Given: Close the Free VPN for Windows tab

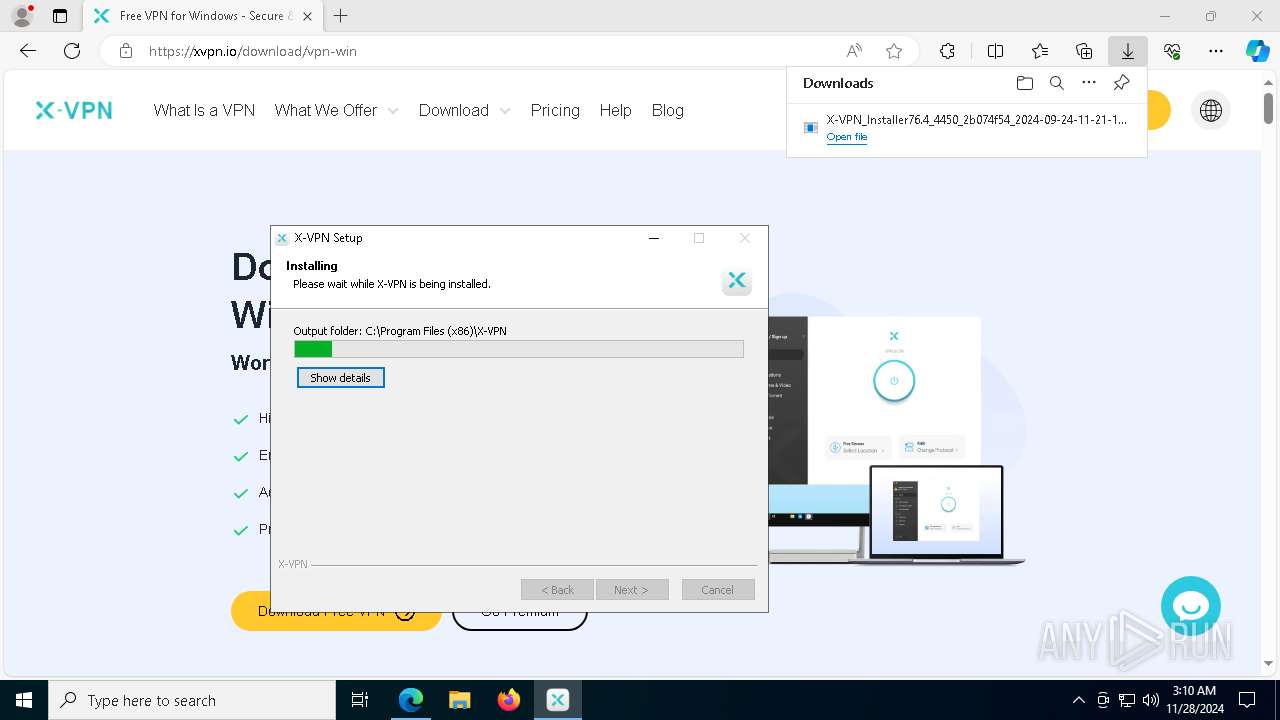Looking at the screenshot, I should pos(307,16).
